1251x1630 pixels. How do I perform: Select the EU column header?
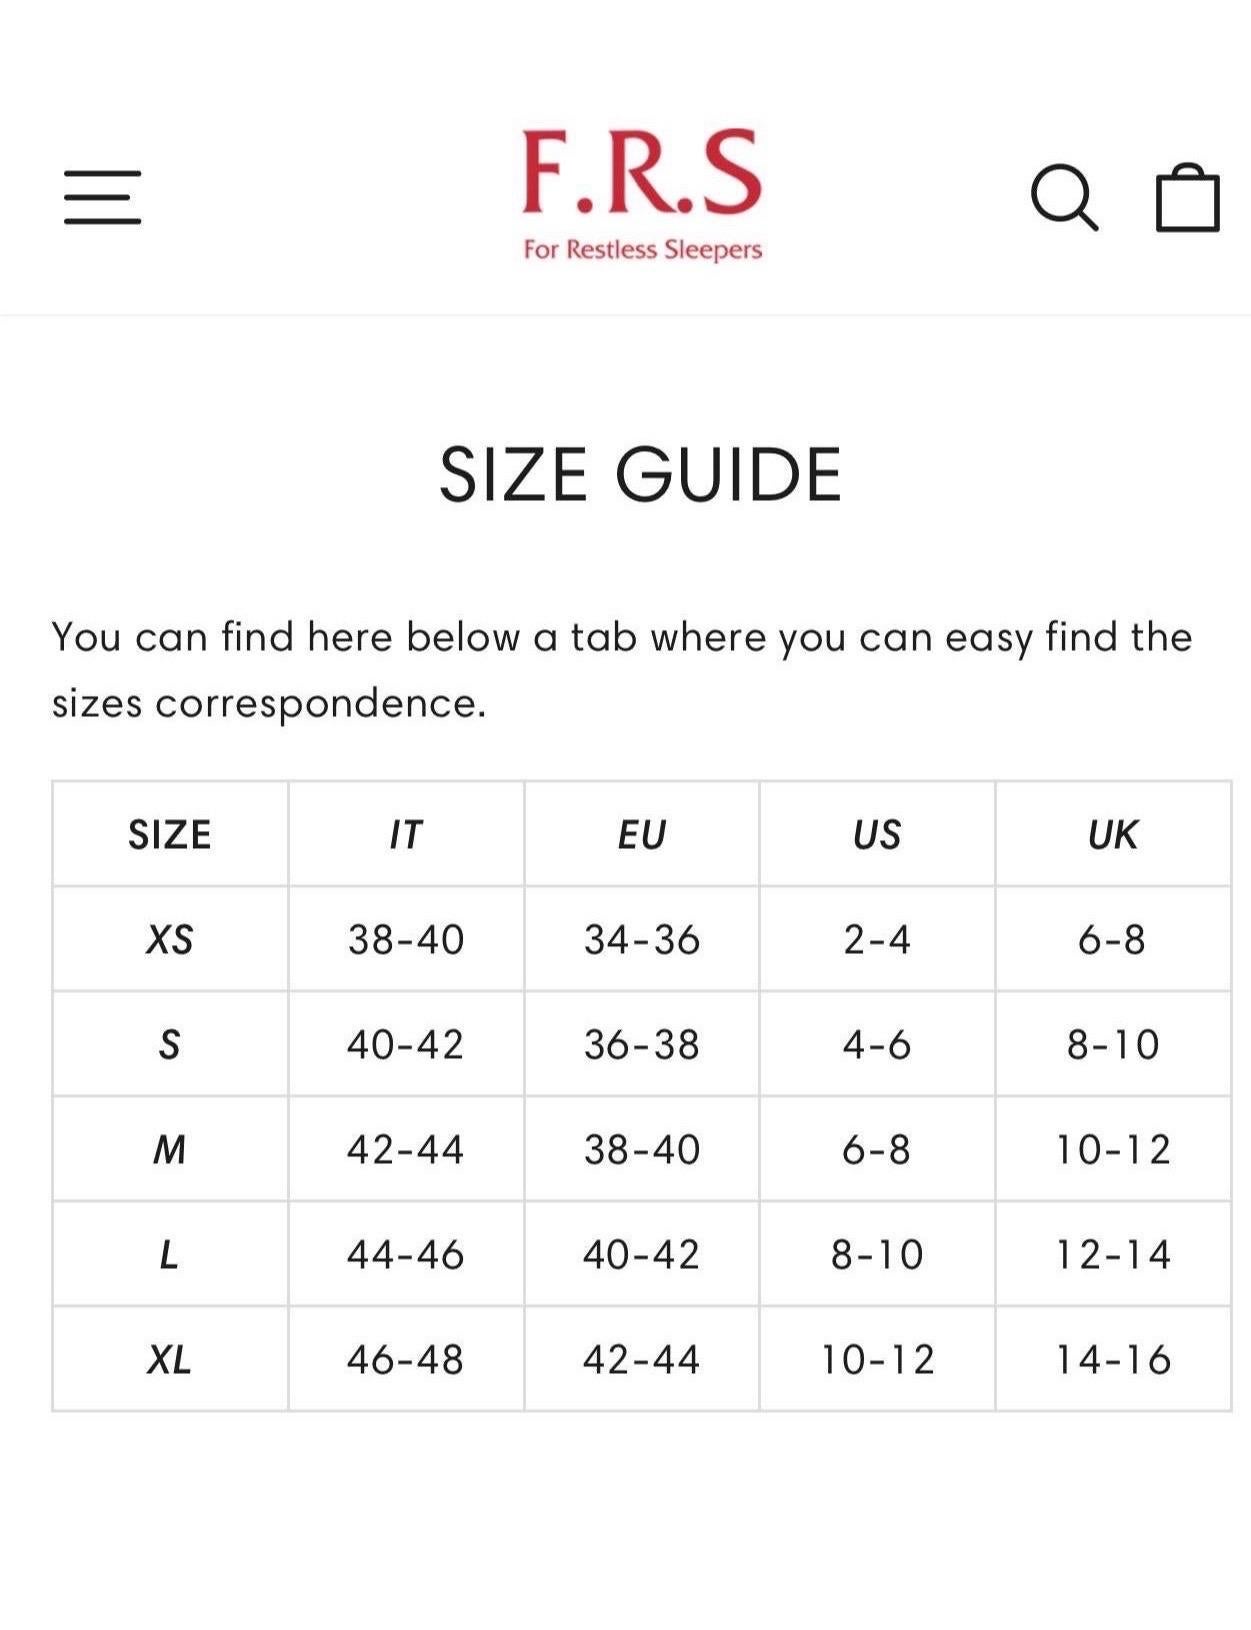click(641, 835)
